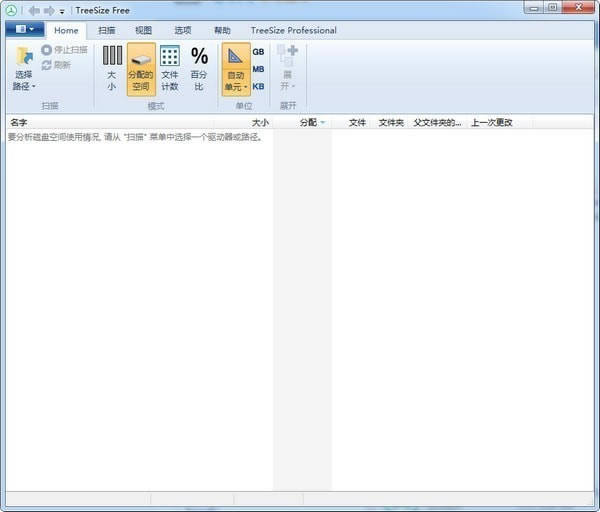Select KB as display unit
The width and height of the screenshot is (600, 512).
(x=258, y=86)
